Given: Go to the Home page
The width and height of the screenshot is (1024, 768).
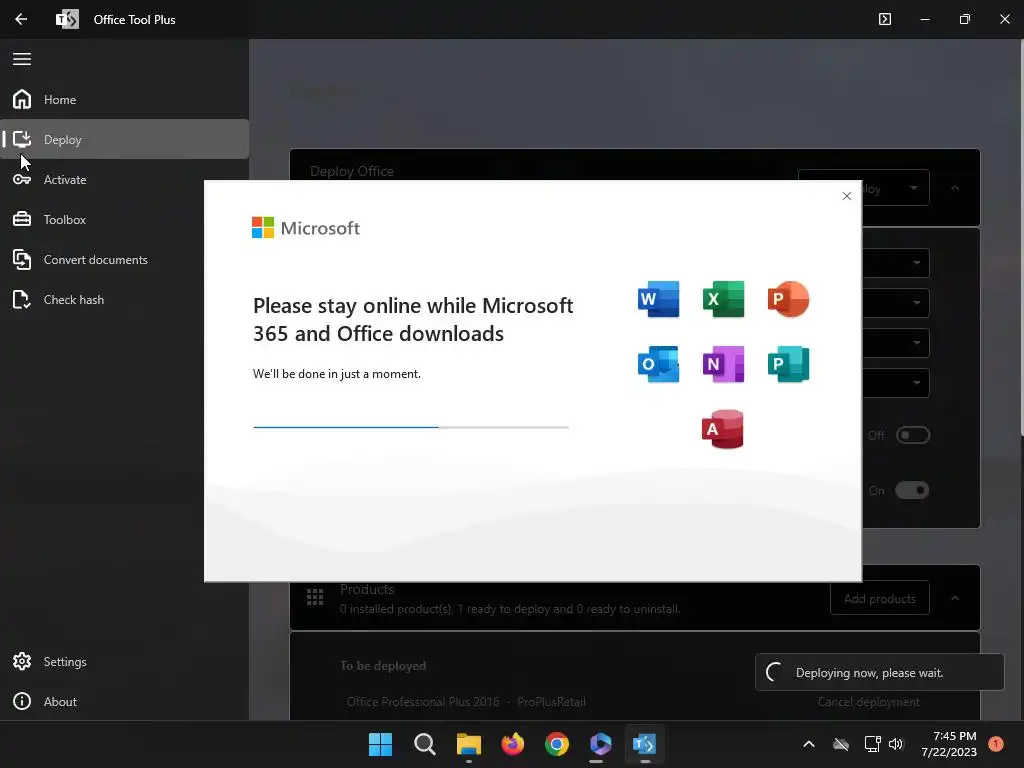Looking at the screenshot, I should click(124, 99).
